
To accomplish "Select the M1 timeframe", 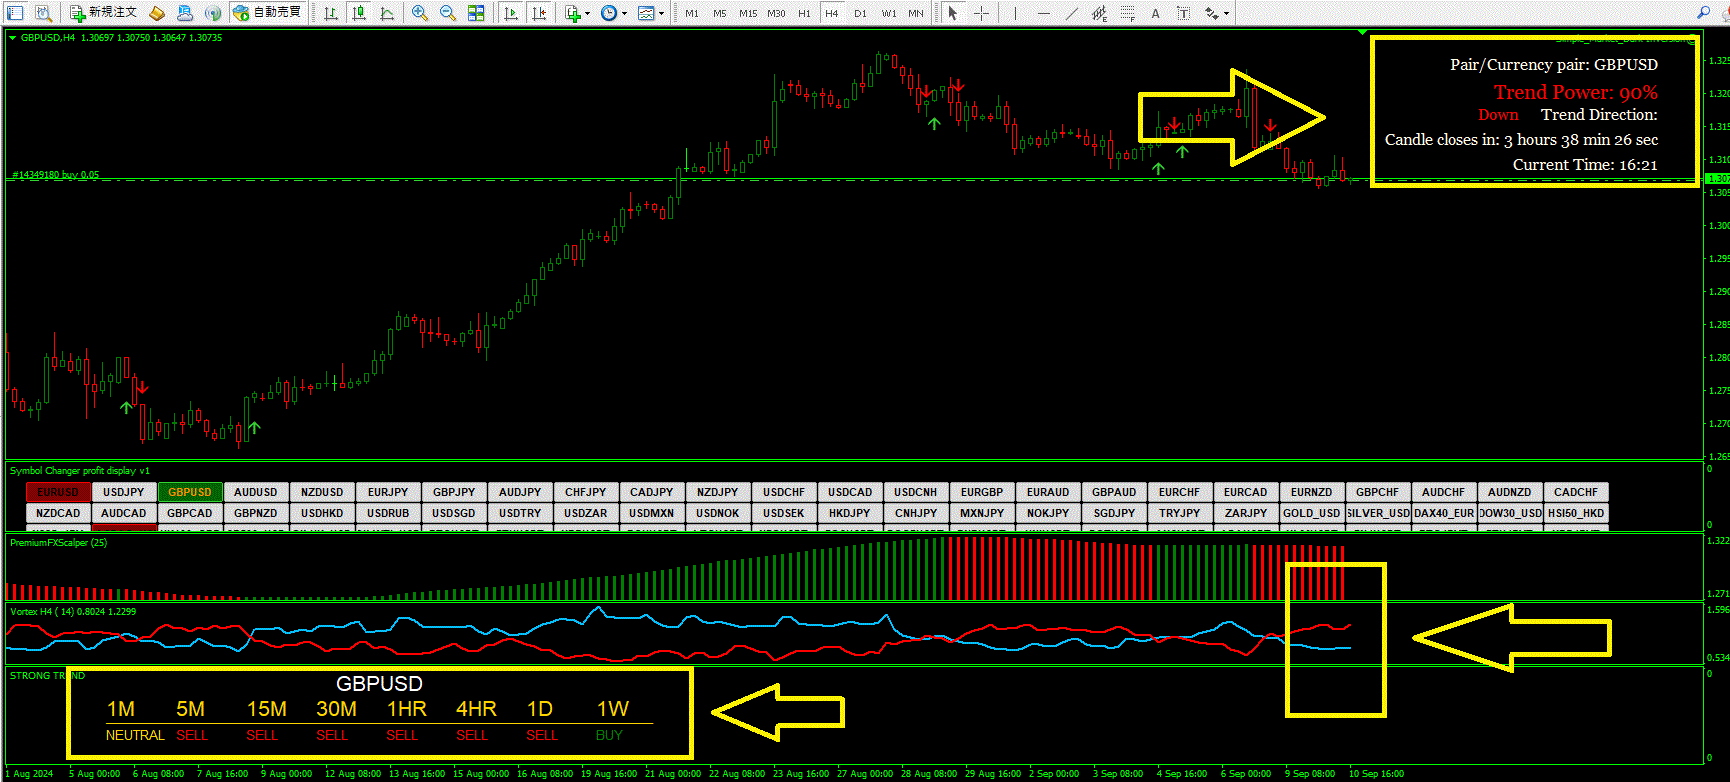I will coord(692,13).
